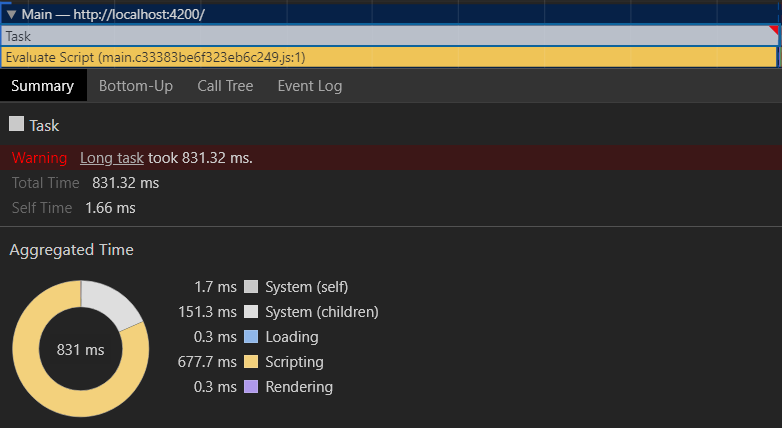Switch to the Bottom-Up tab
782x428 pixels.
[136, 86]
